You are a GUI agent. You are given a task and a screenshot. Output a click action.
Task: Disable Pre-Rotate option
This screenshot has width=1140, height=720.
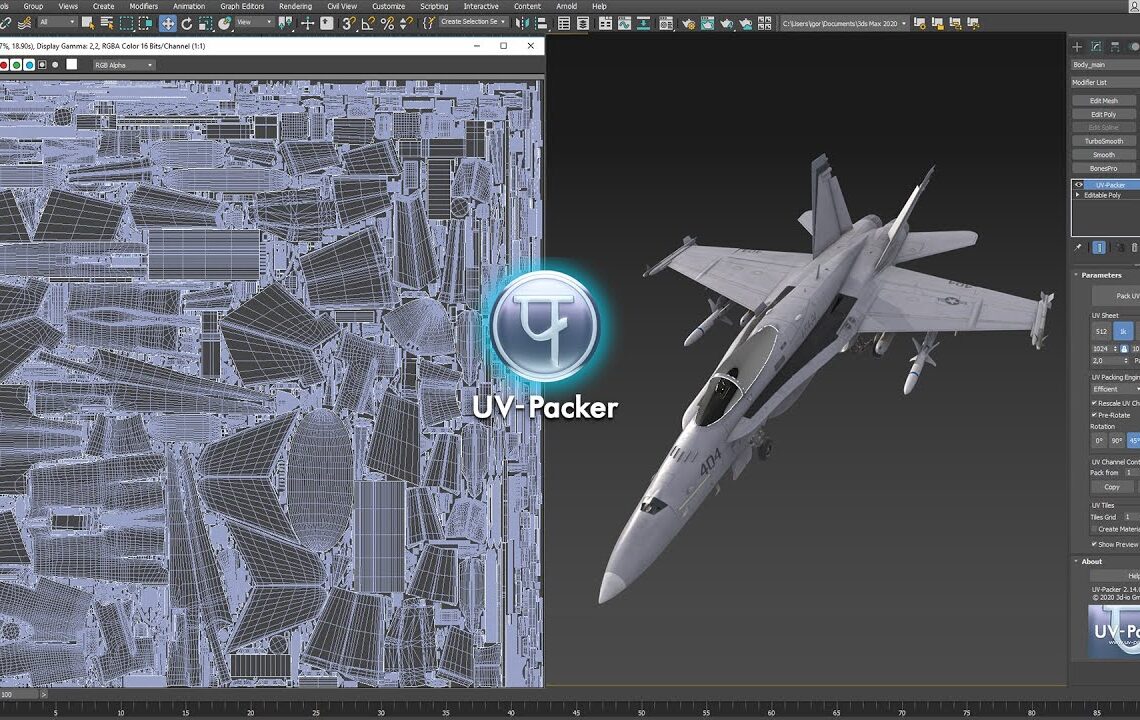coord(1094,414)
